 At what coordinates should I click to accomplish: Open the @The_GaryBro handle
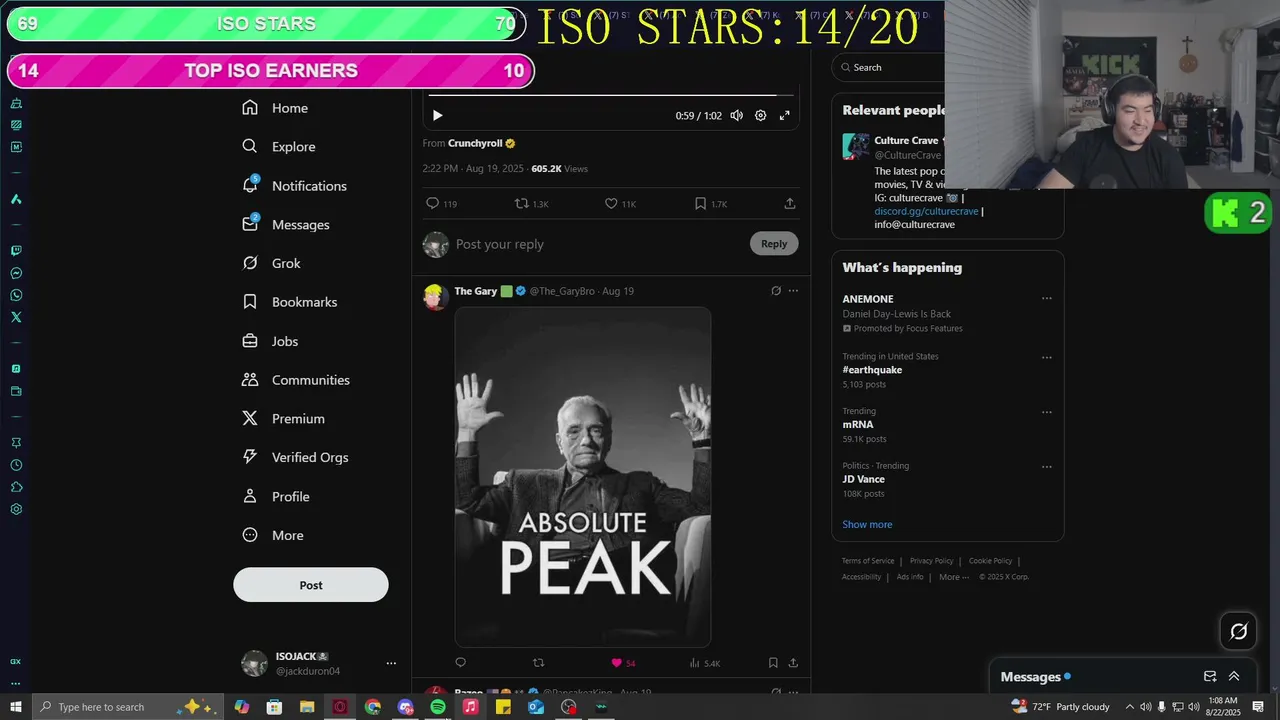(562, 291)
